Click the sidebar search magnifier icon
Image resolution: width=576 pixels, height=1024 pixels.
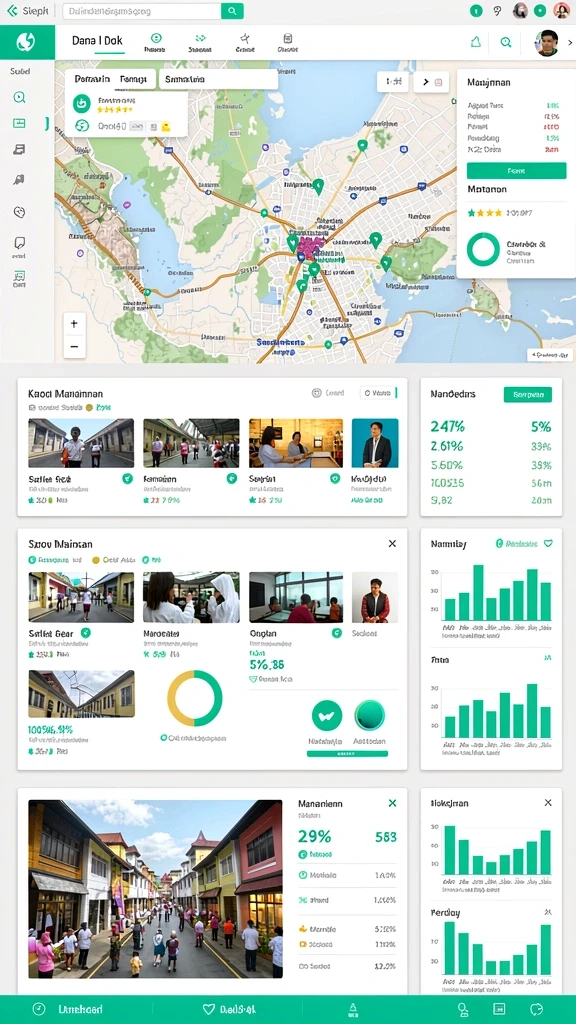pyautogui.click(x=19, y=97)
